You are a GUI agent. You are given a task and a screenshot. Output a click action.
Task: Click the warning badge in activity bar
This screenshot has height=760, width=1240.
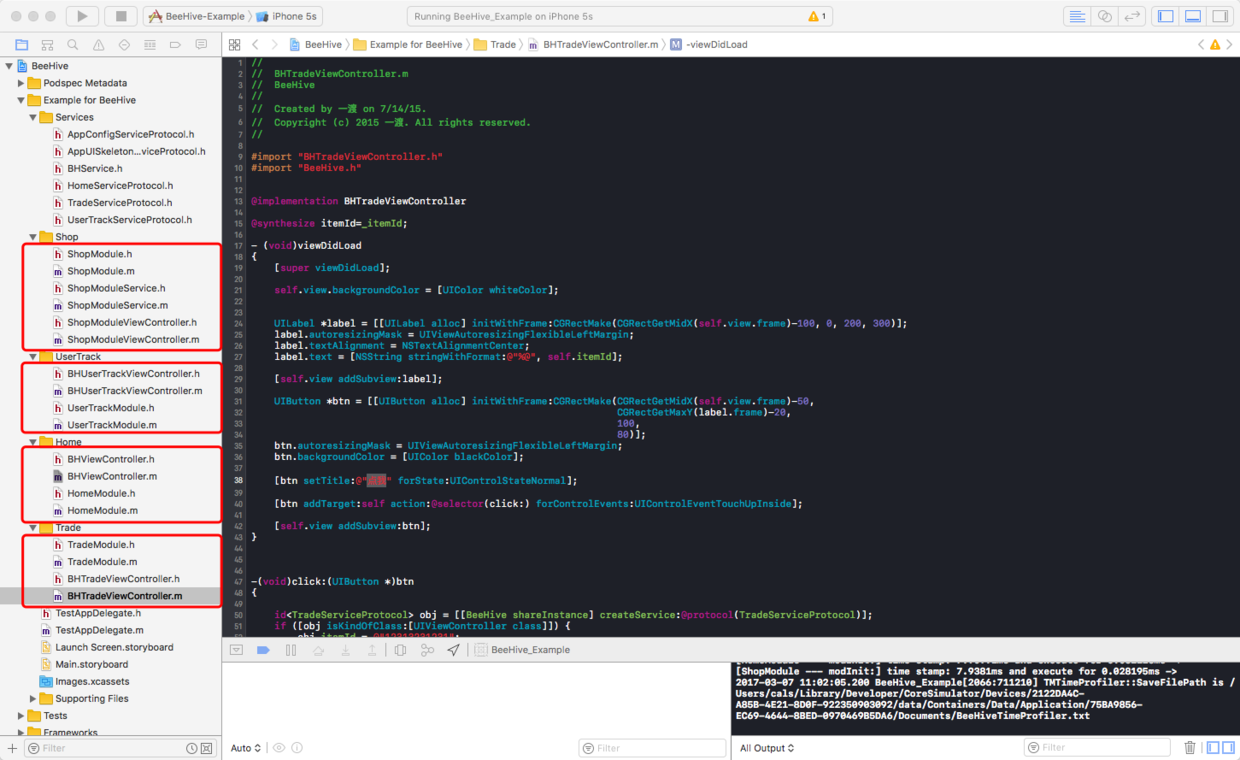pos(817,17)
